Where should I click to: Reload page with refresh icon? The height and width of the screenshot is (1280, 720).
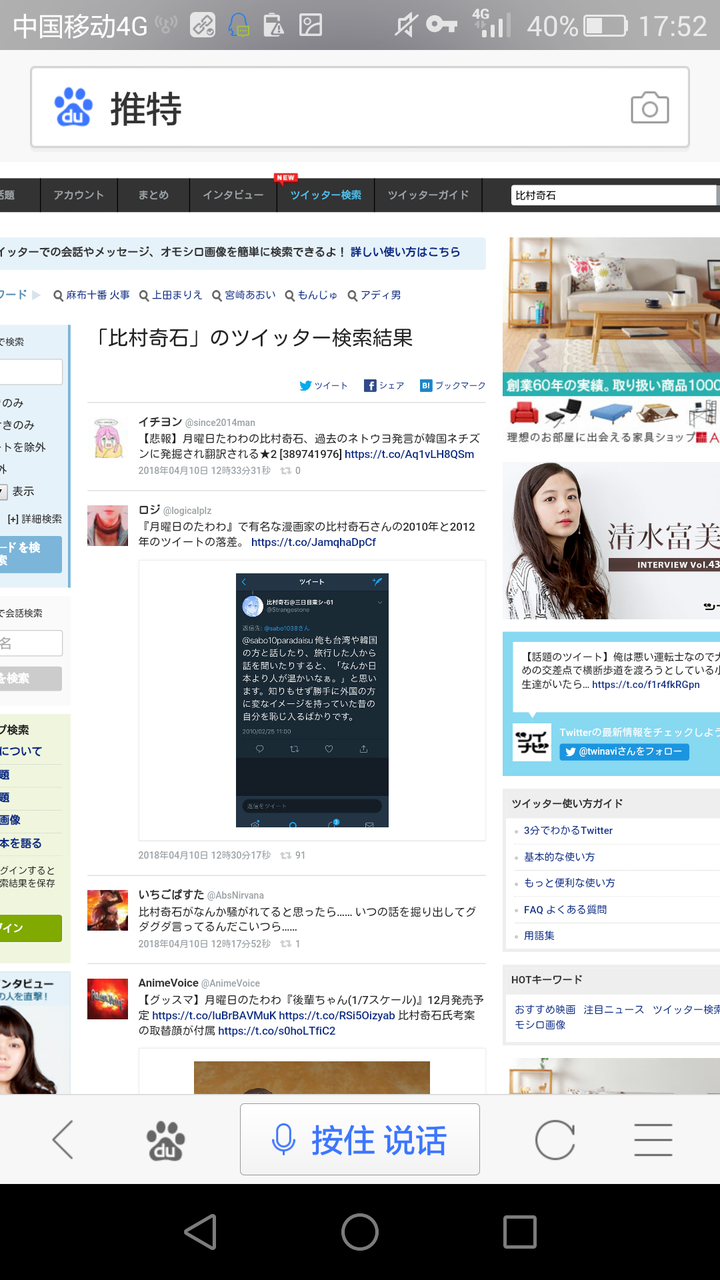555,1140
